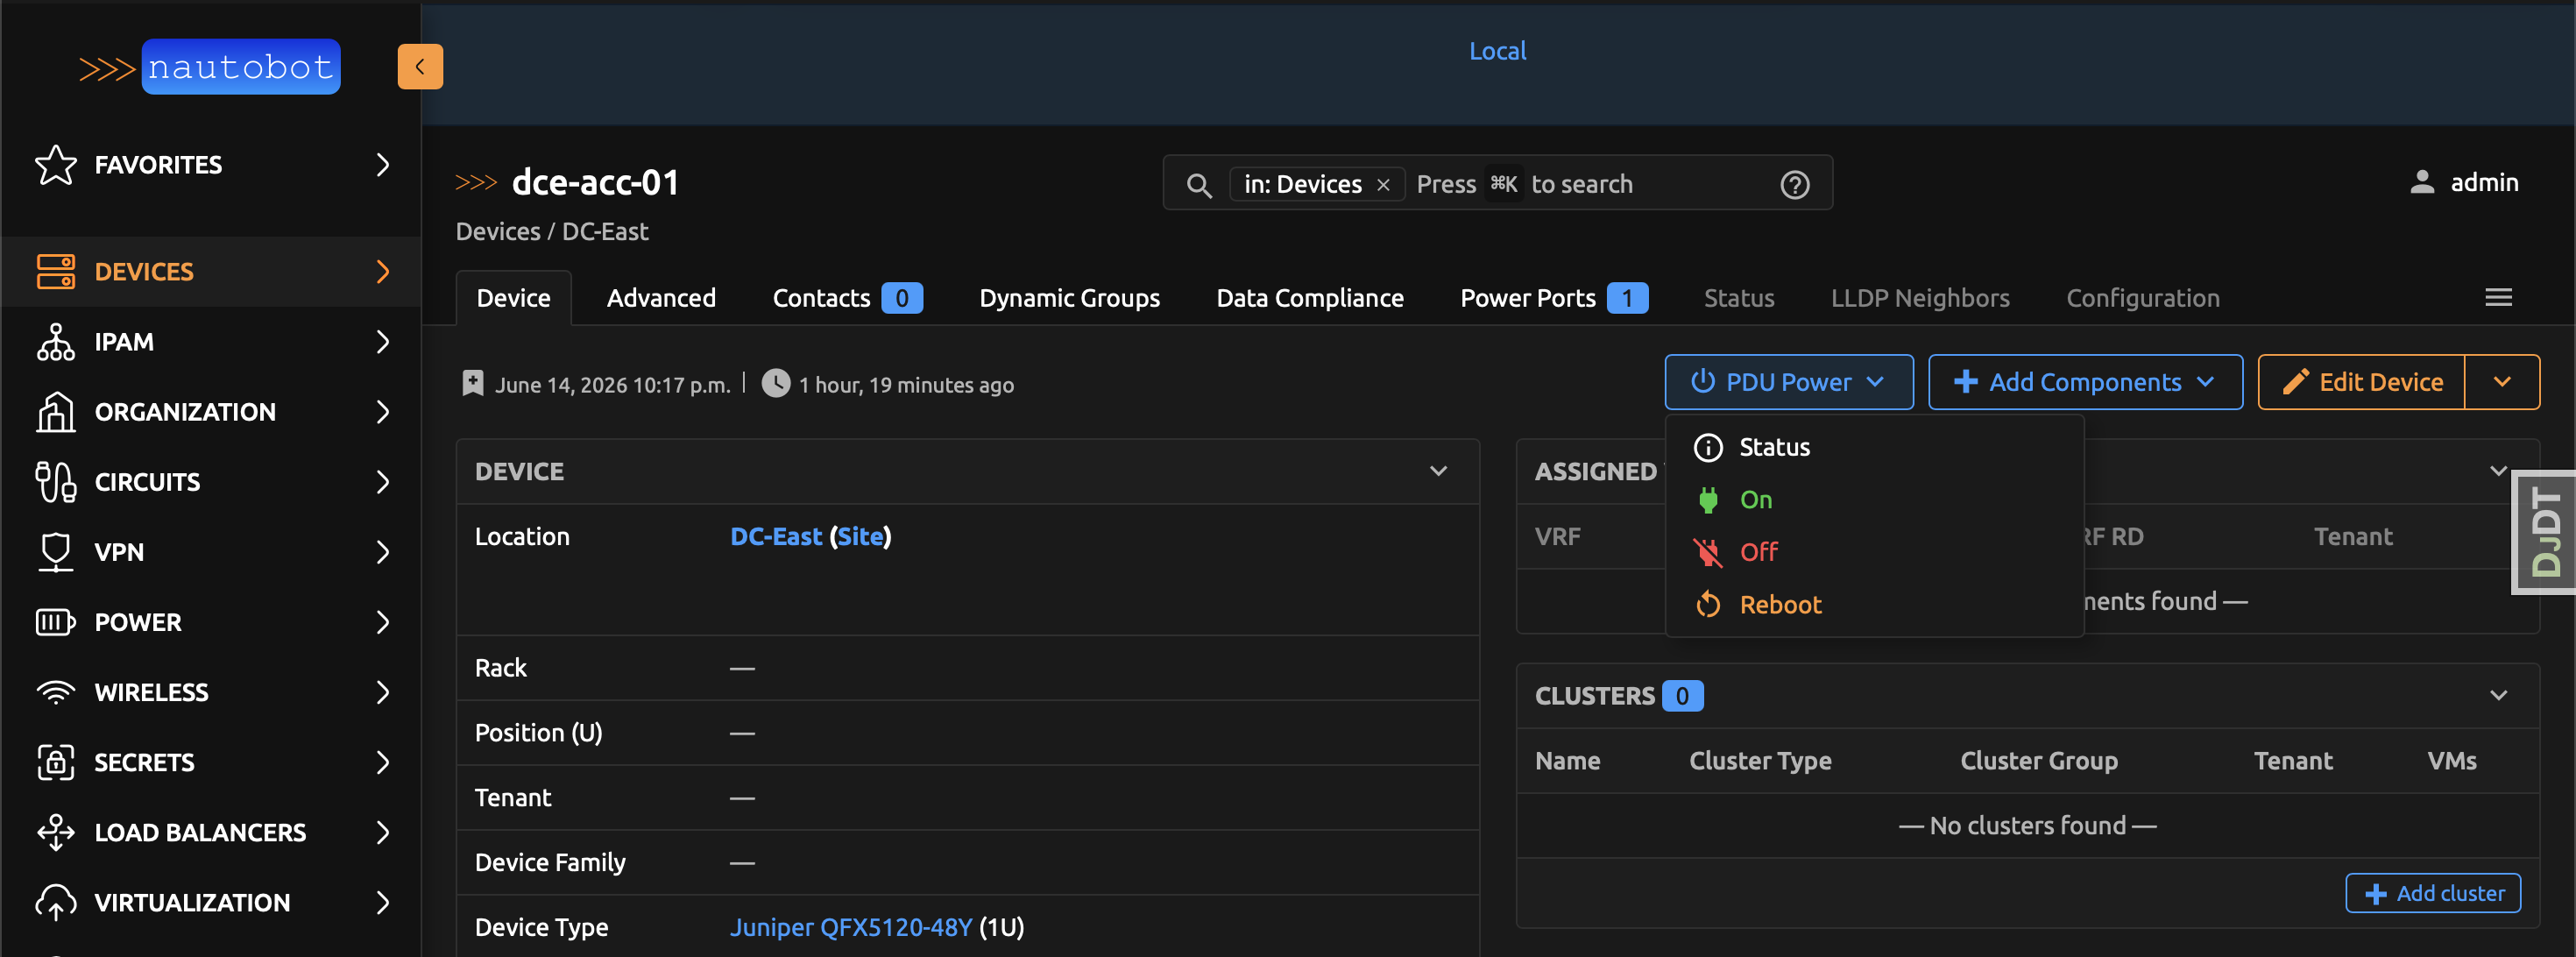Click the Edit Device button
This screenshot has height=957, width=2576.
pyautogui.click(x=2362, y=382)
